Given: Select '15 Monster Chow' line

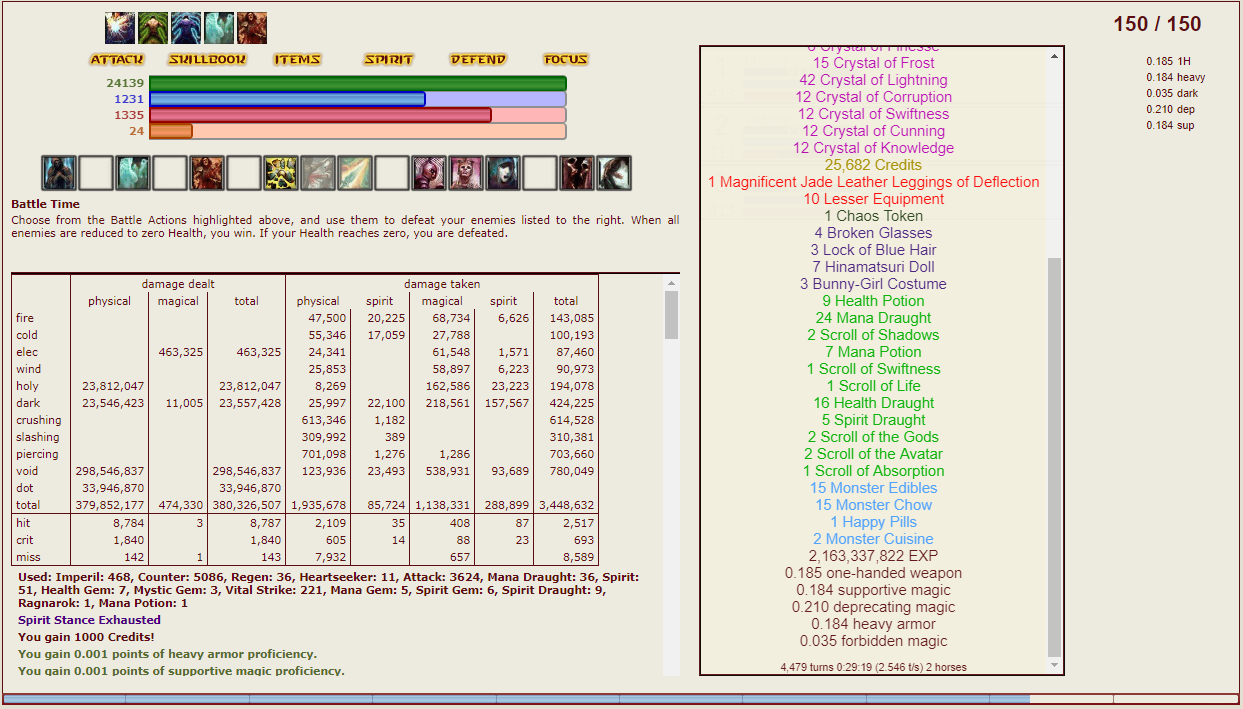Looking at the screenshot, I should (x=873, y=505).
